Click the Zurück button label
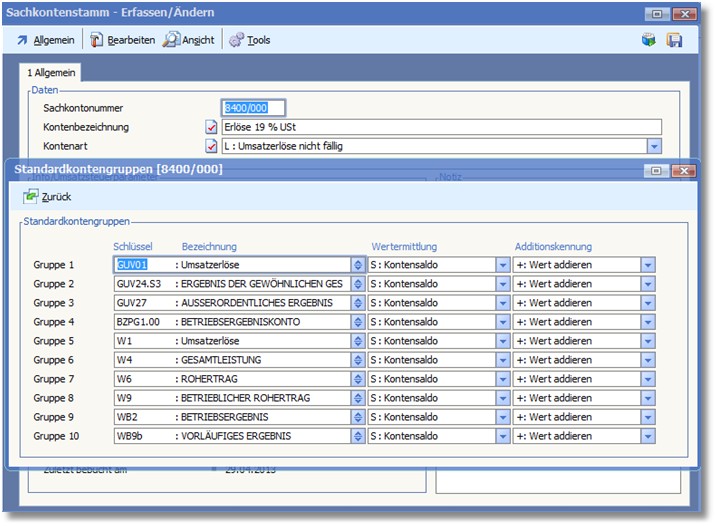The image size is (715, 526). (56, 197)
